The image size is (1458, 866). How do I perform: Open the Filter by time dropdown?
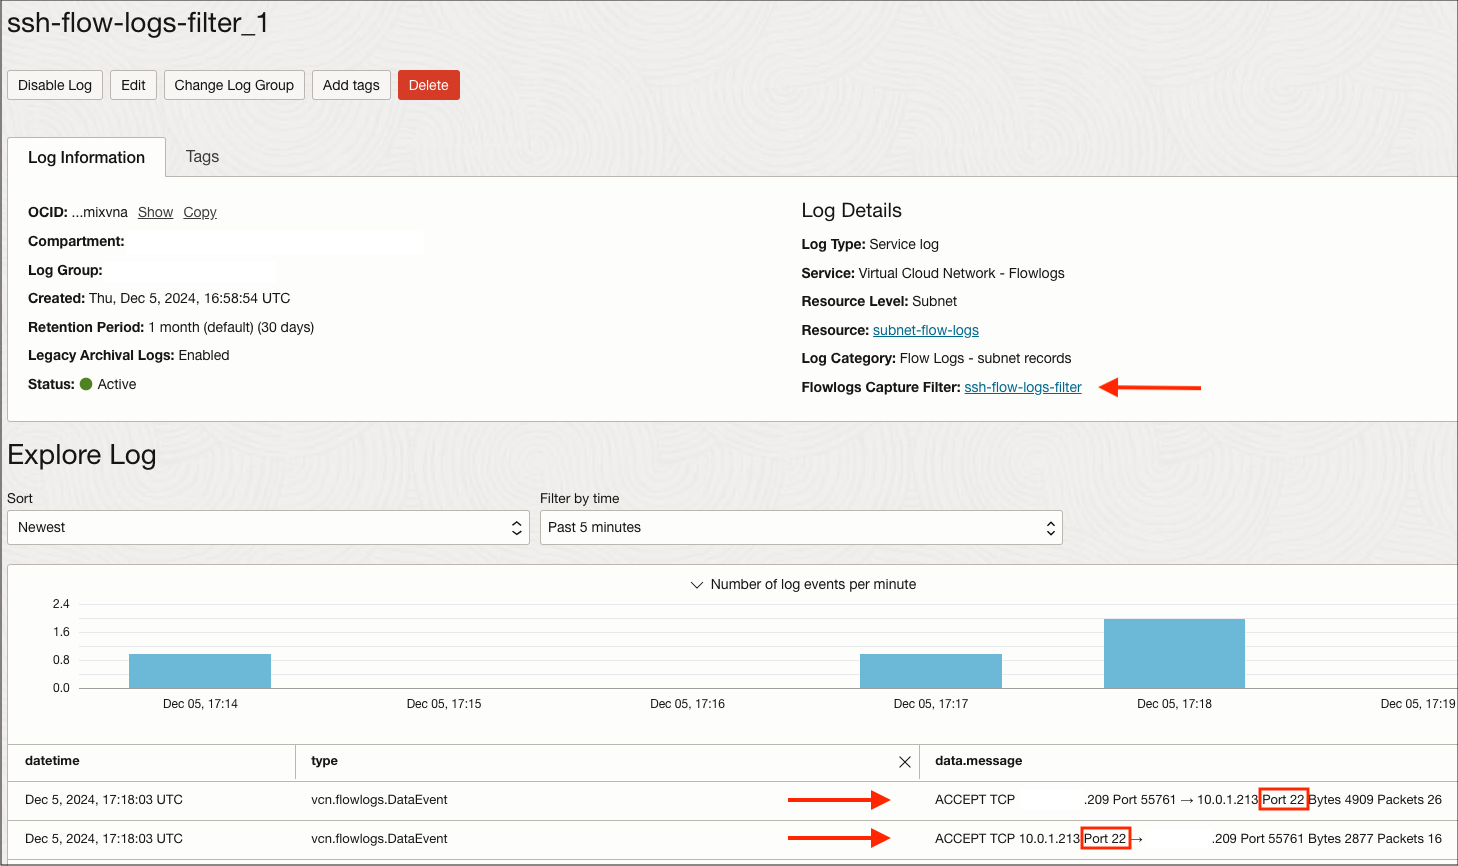click(x=800, y=527)
